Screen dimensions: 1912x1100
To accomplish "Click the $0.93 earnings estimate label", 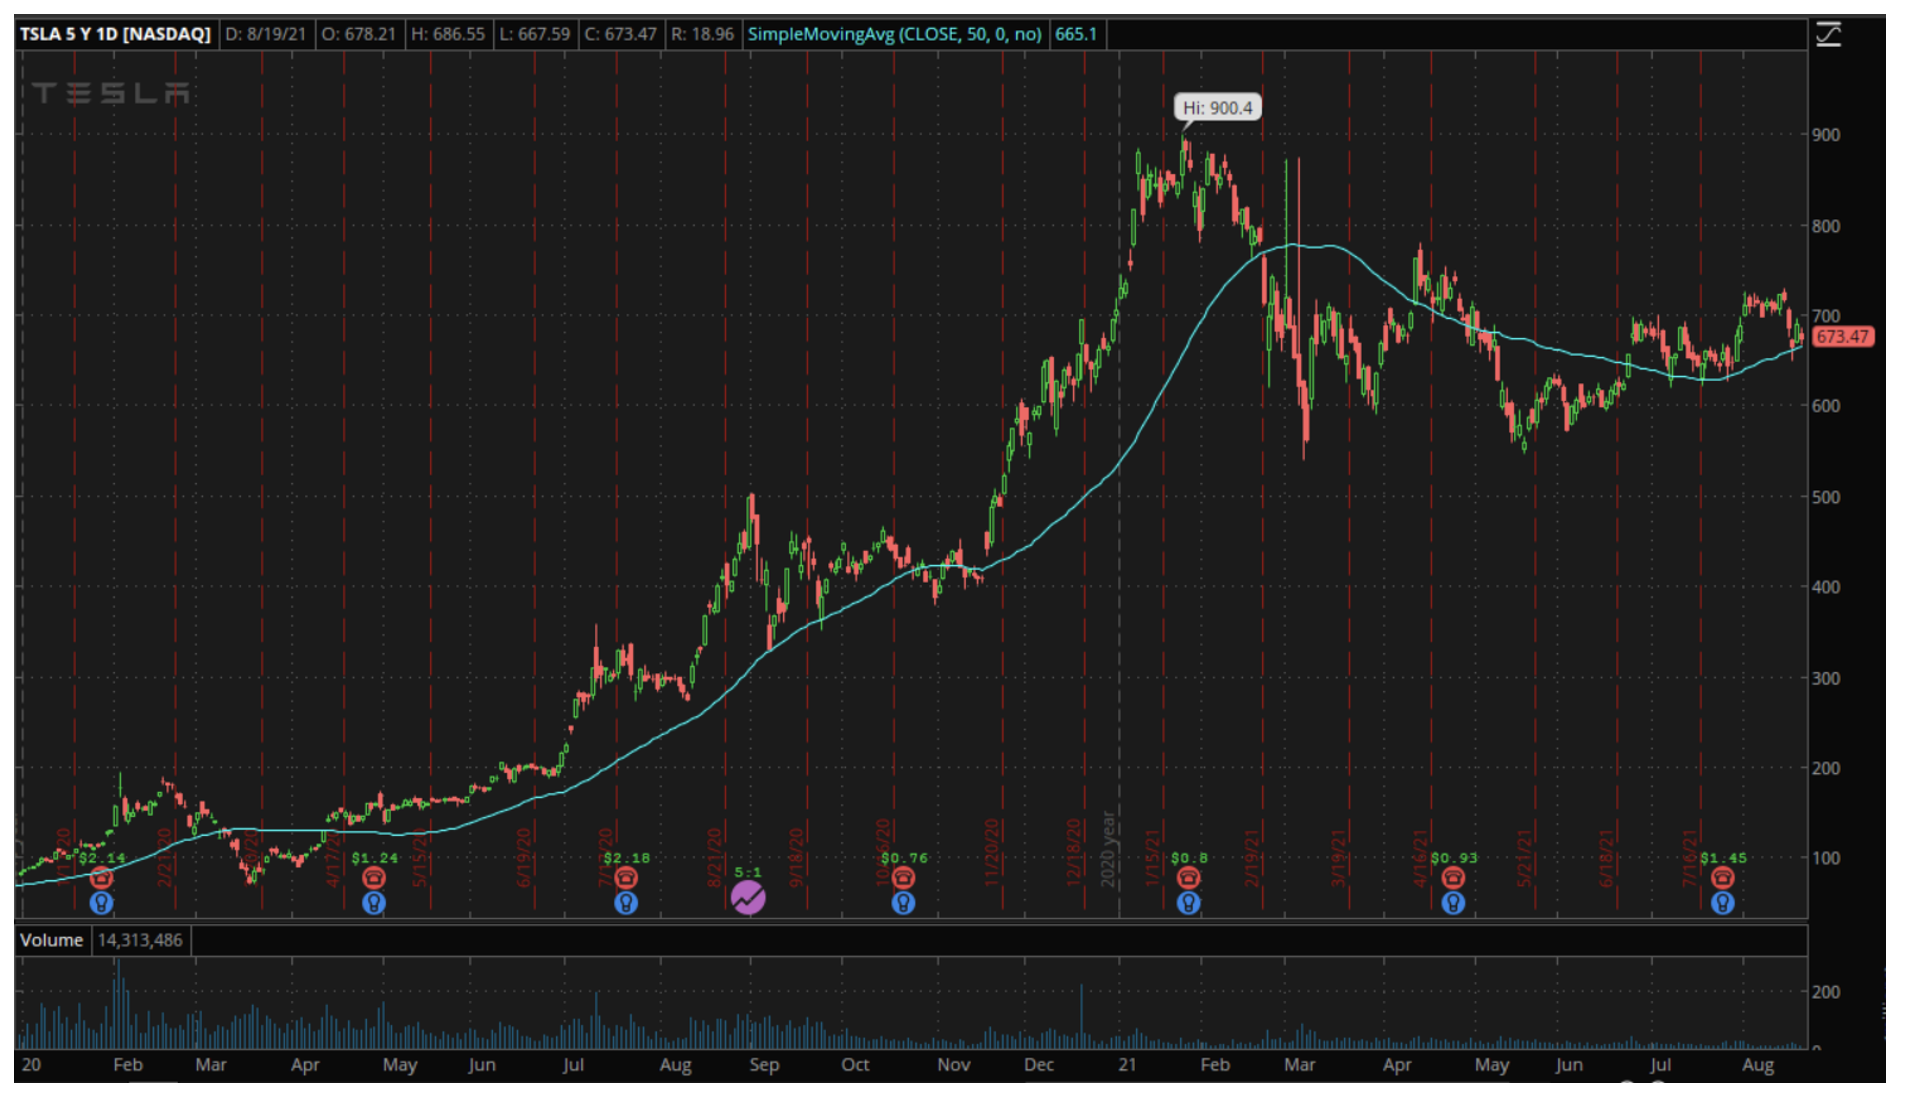I will pyautogui.click(x=1454, y=858).
